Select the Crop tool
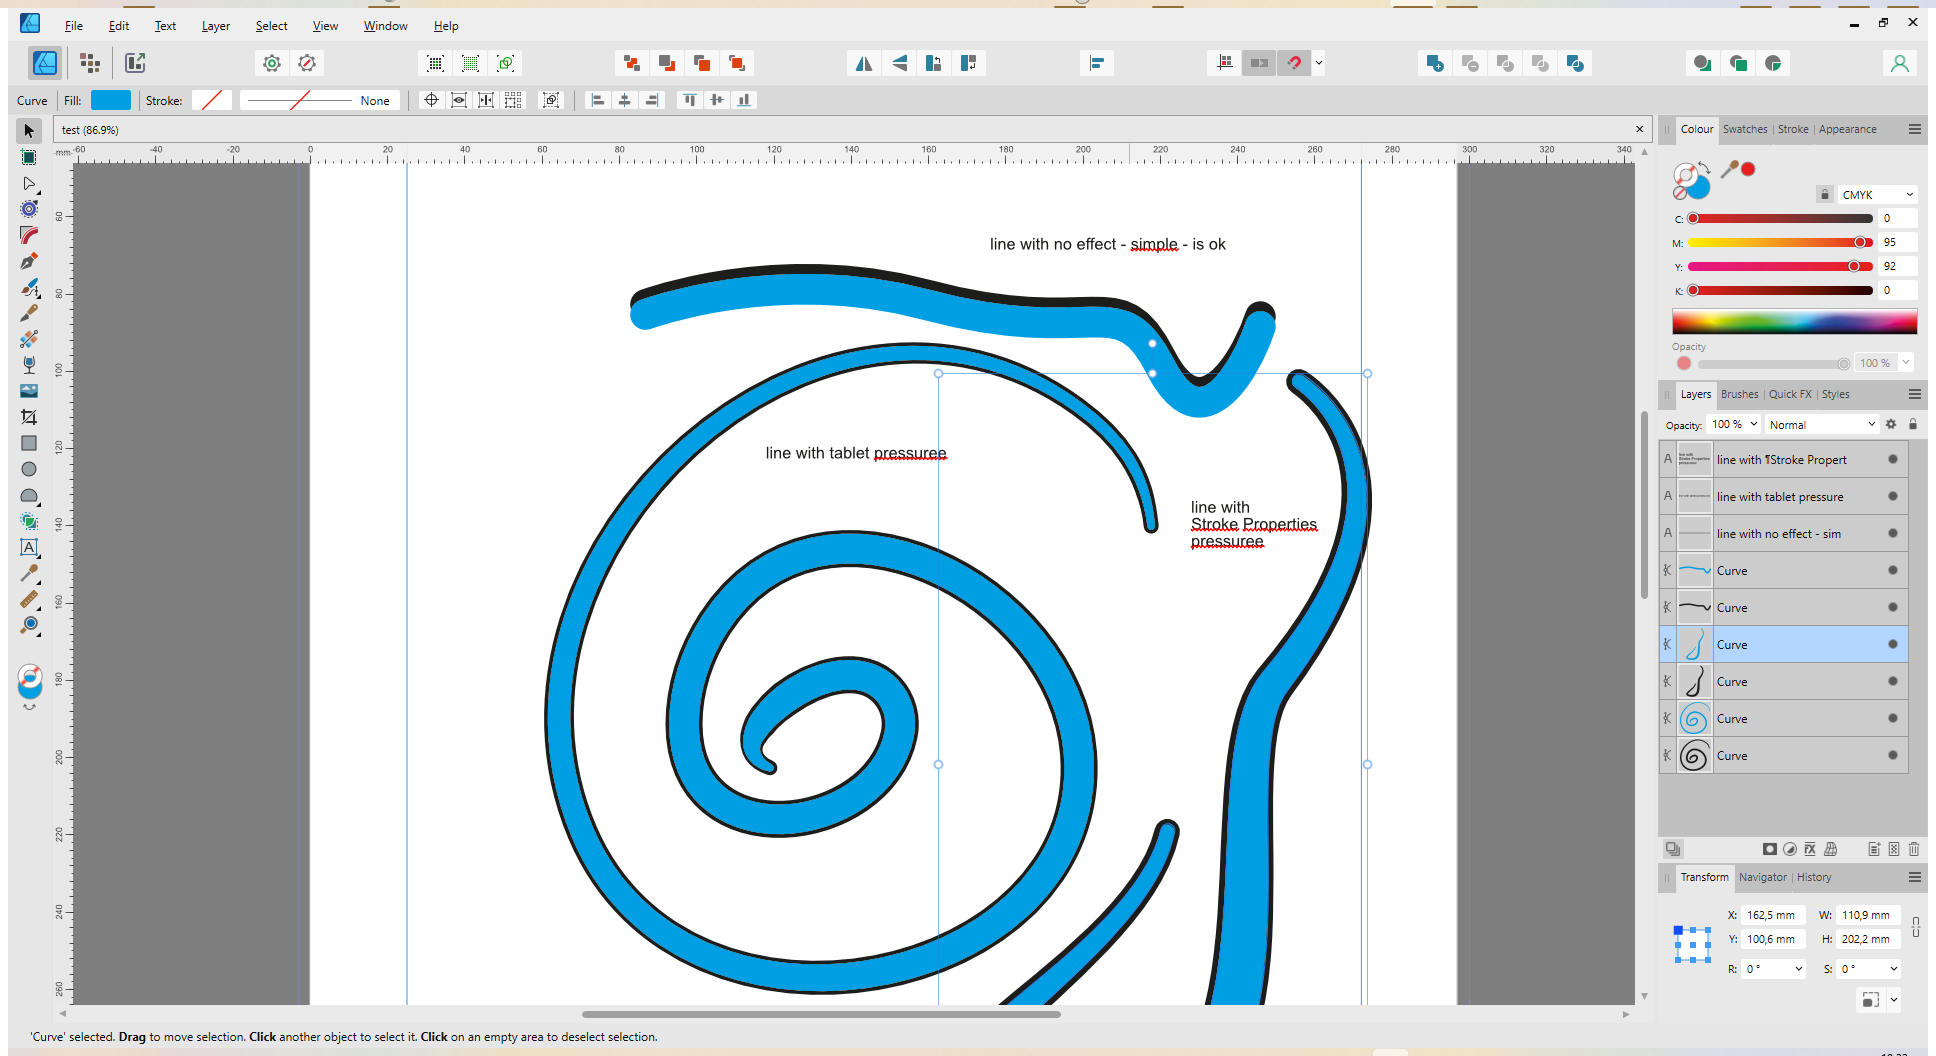 (x=29, y=417)
